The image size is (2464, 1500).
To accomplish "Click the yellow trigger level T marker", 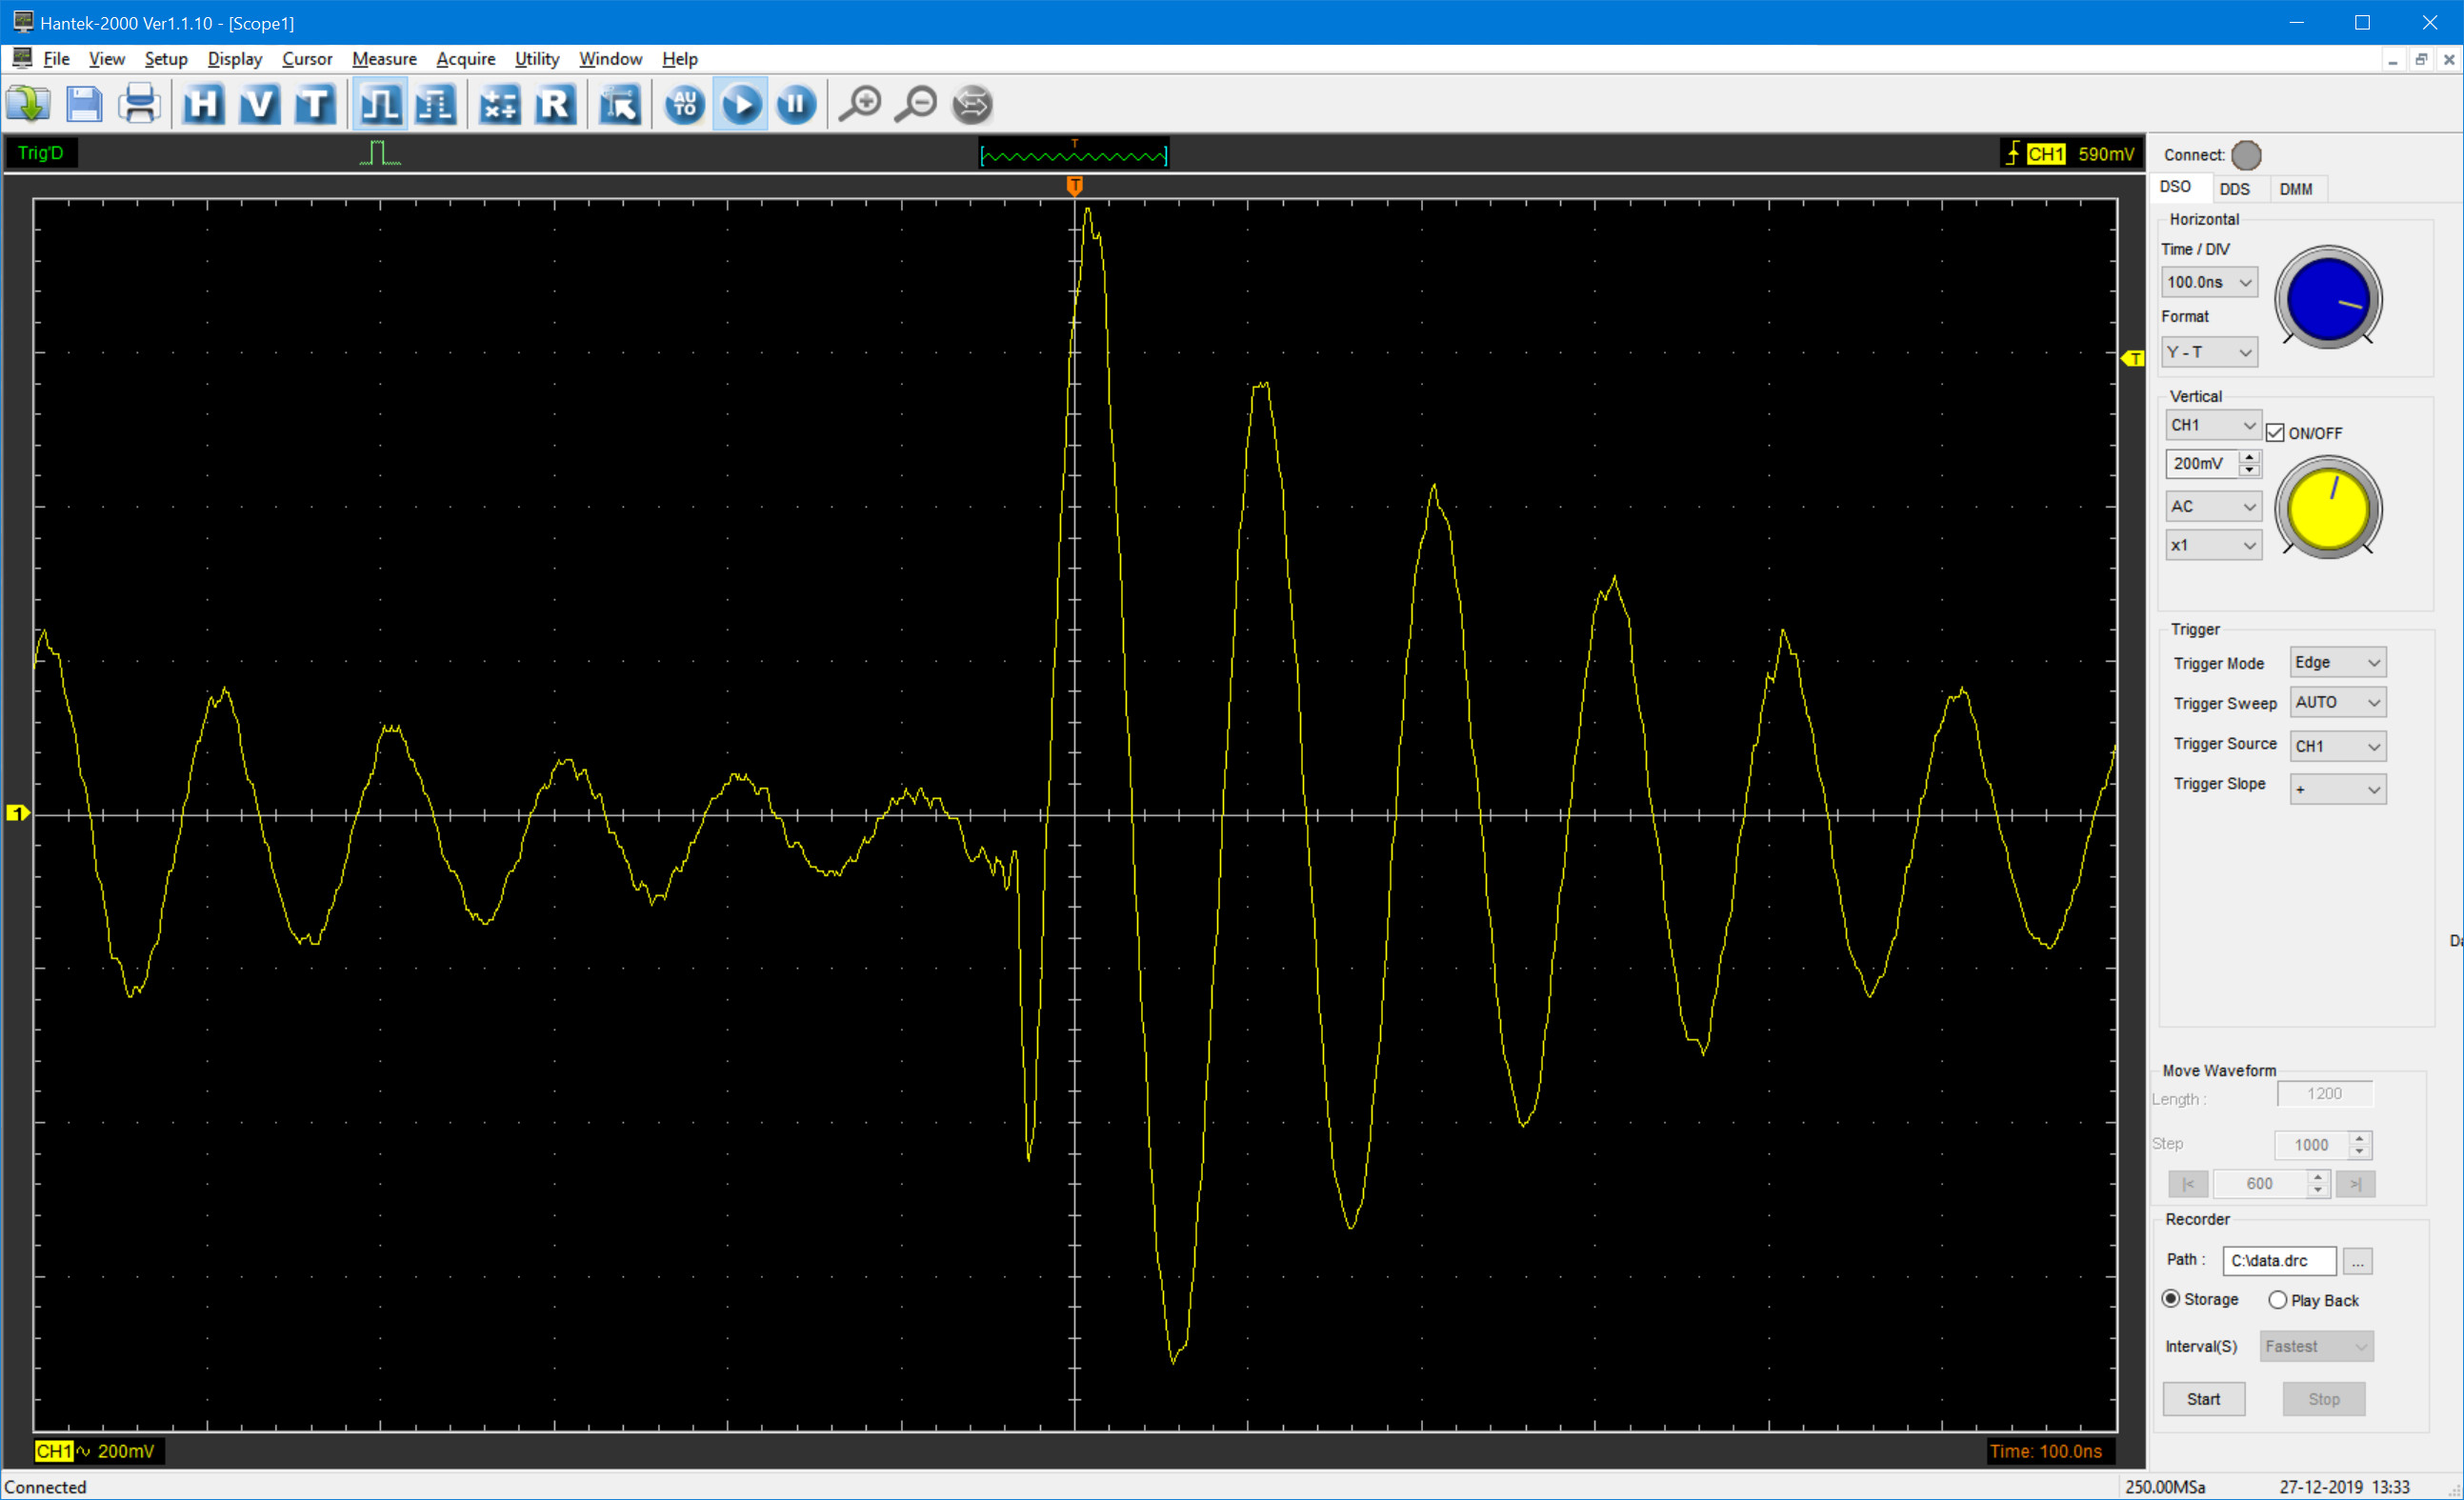I will pos(2133,358).
